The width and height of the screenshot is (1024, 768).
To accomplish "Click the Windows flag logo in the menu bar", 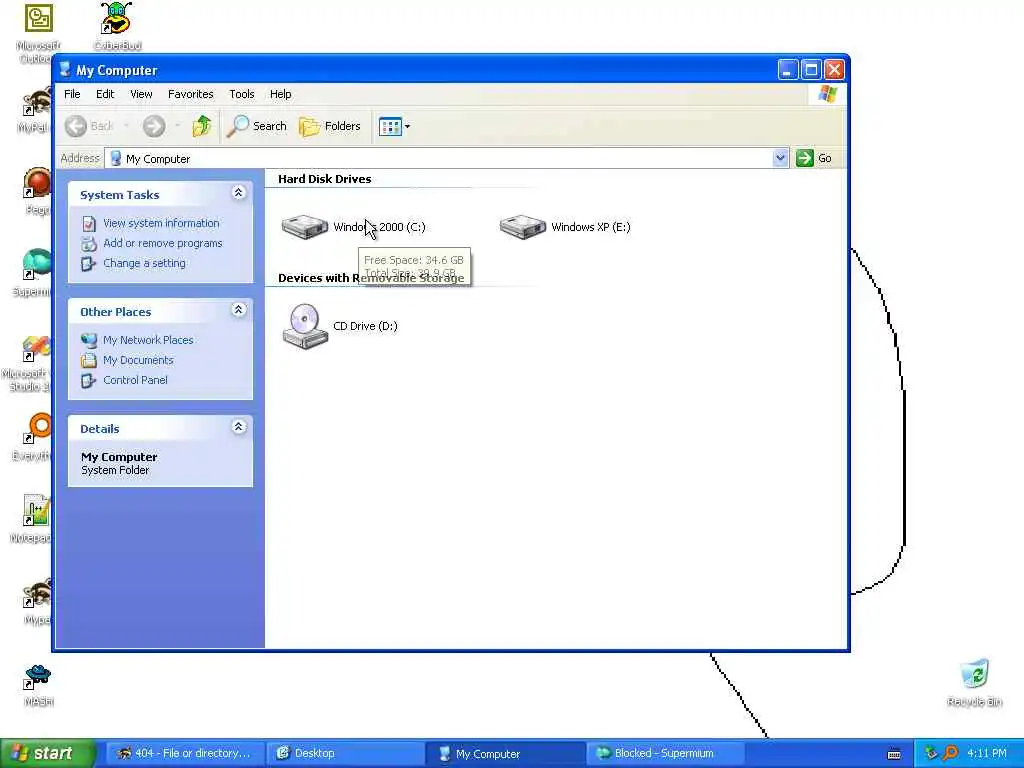I will [x=827, y=94].
